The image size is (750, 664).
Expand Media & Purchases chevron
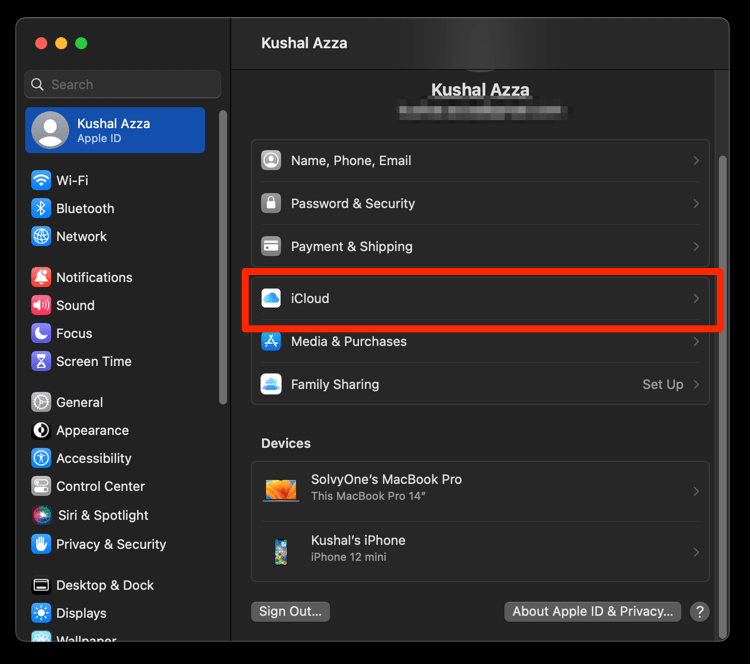pos(696,342)
